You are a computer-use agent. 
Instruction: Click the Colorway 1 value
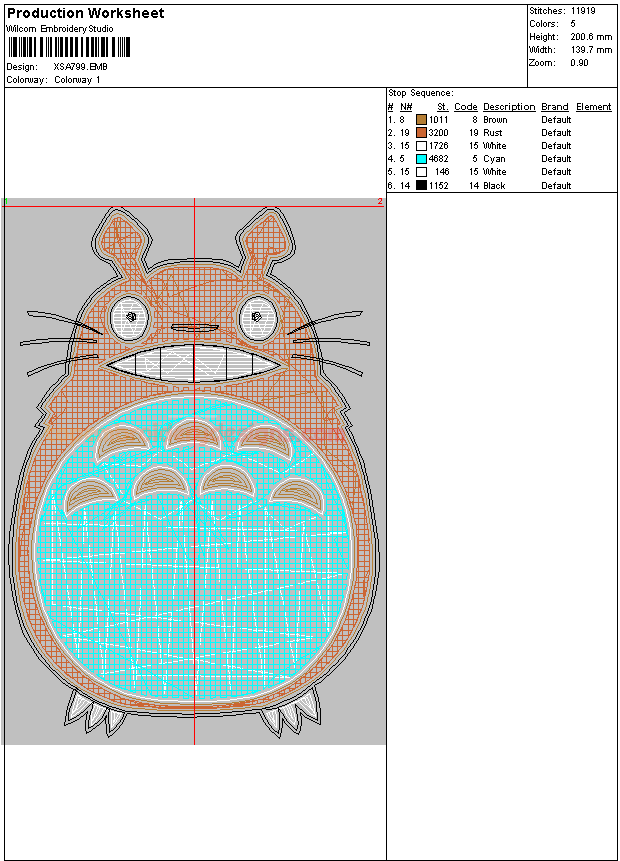(x=77, y=80)
